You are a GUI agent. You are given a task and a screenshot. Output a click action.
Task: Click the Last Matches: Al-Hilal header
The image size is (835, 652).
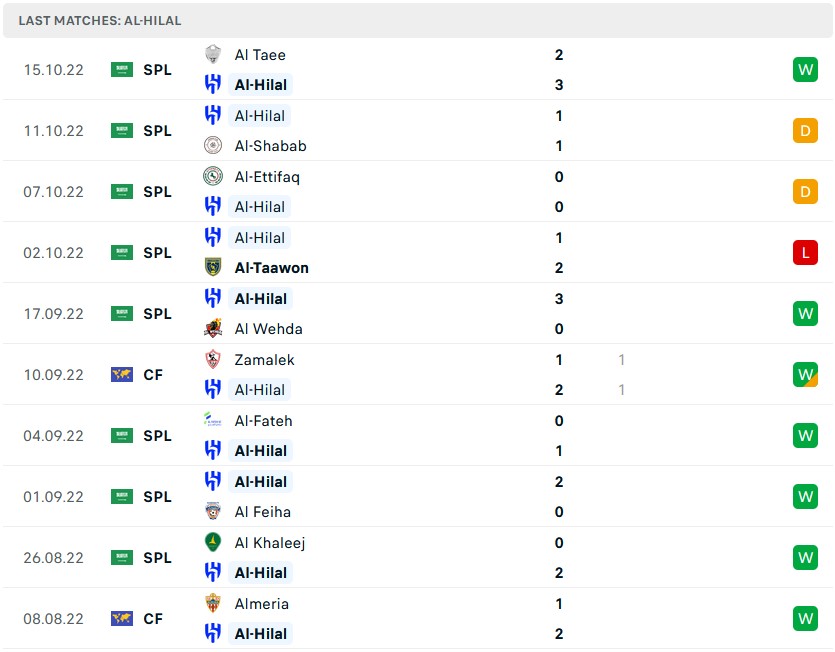100,20
